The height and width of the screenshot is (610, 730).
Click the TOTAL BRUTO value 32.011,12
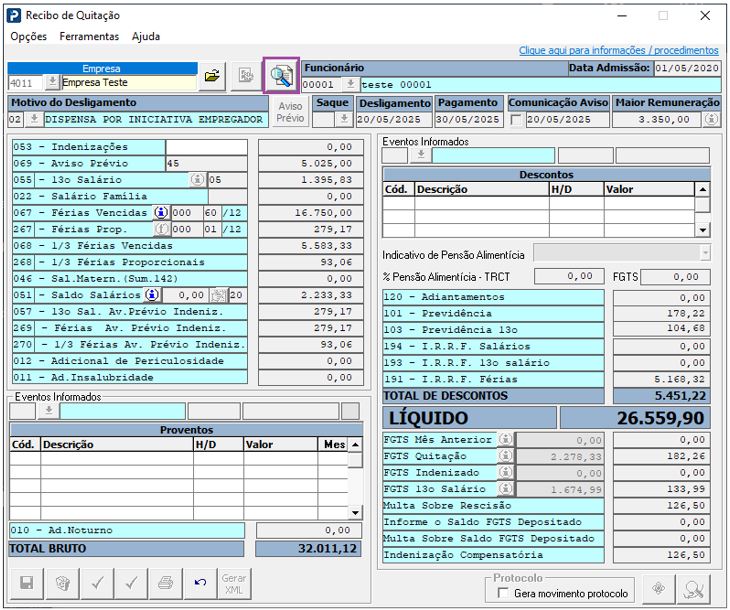[308, 549]
